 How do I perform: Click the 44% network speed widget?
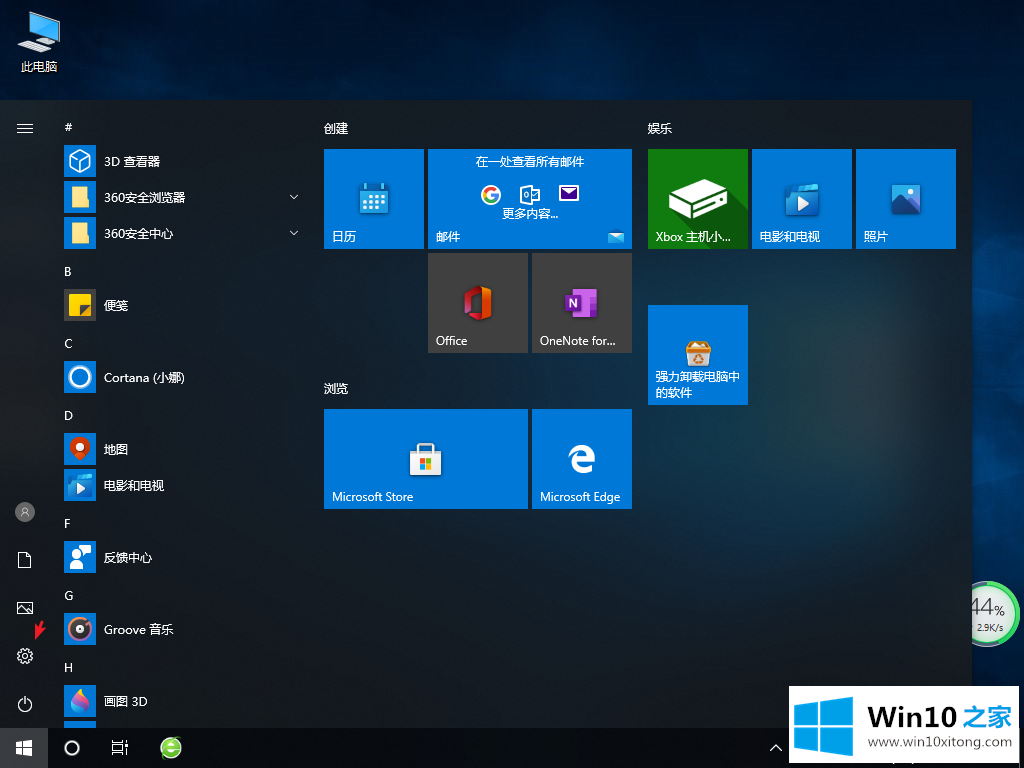point(992,614)
